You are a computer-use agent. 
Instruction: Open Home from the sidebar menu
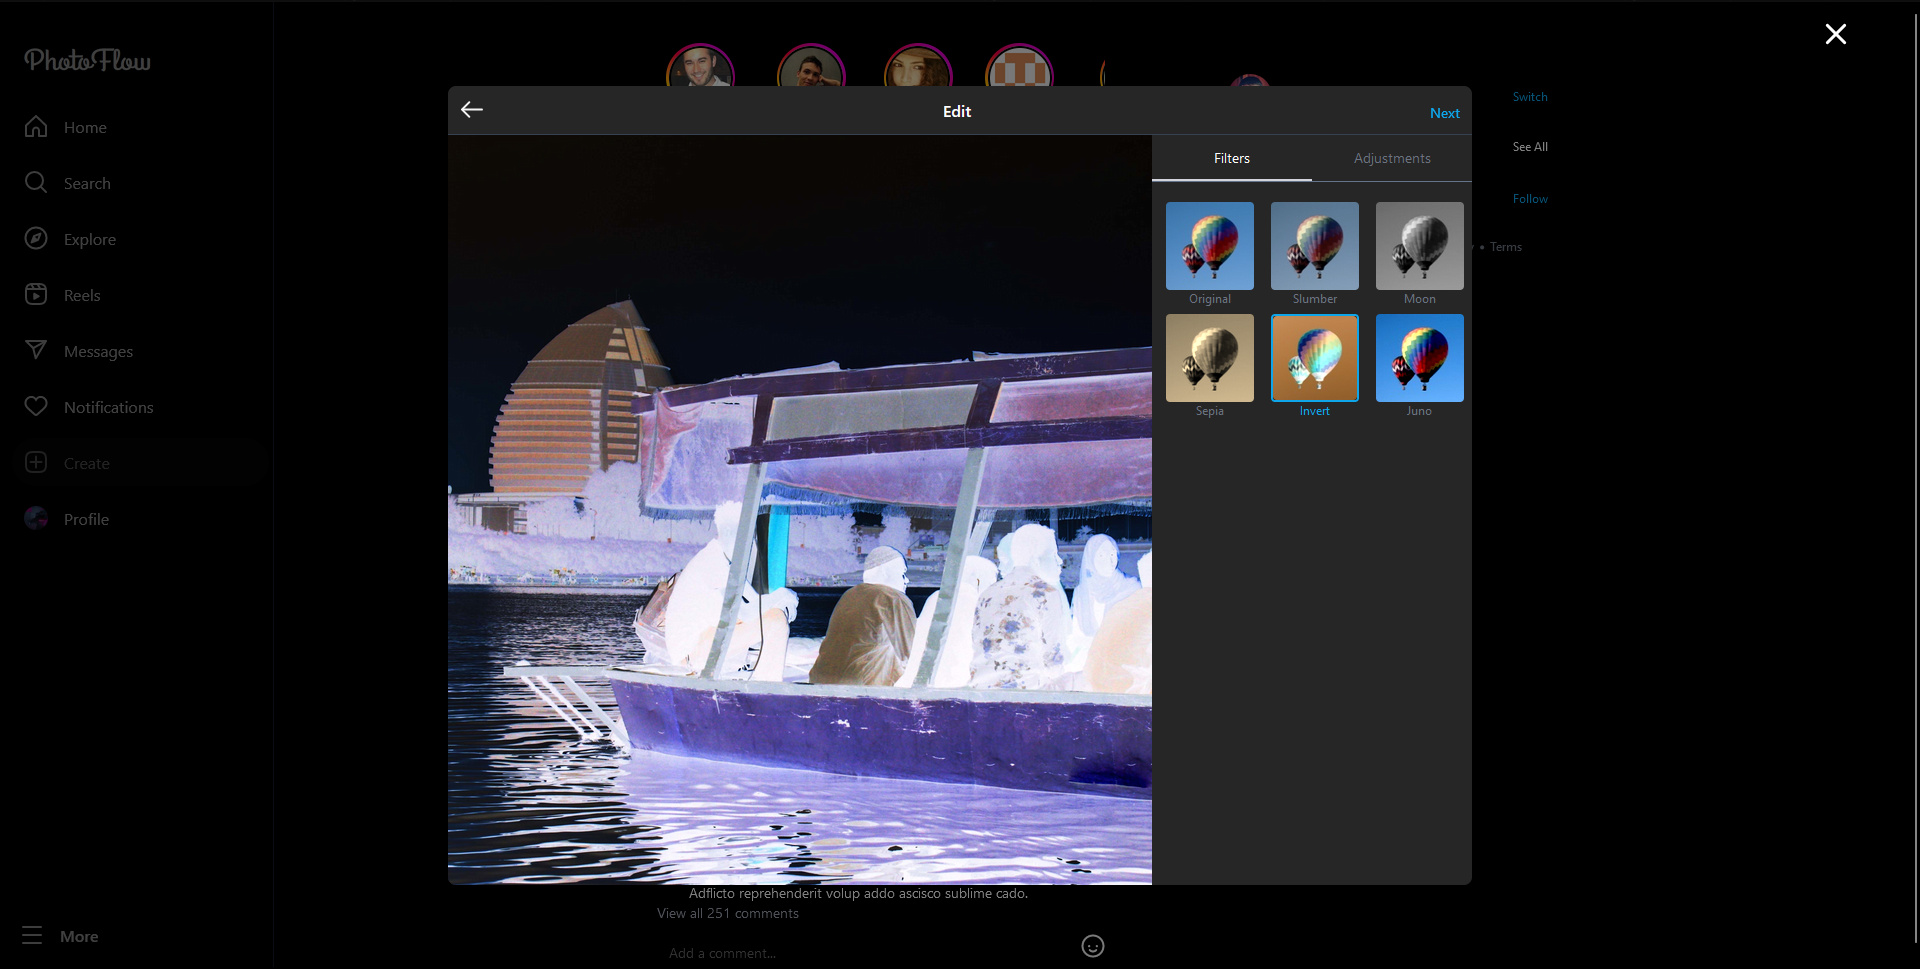[x=85, y=128]
